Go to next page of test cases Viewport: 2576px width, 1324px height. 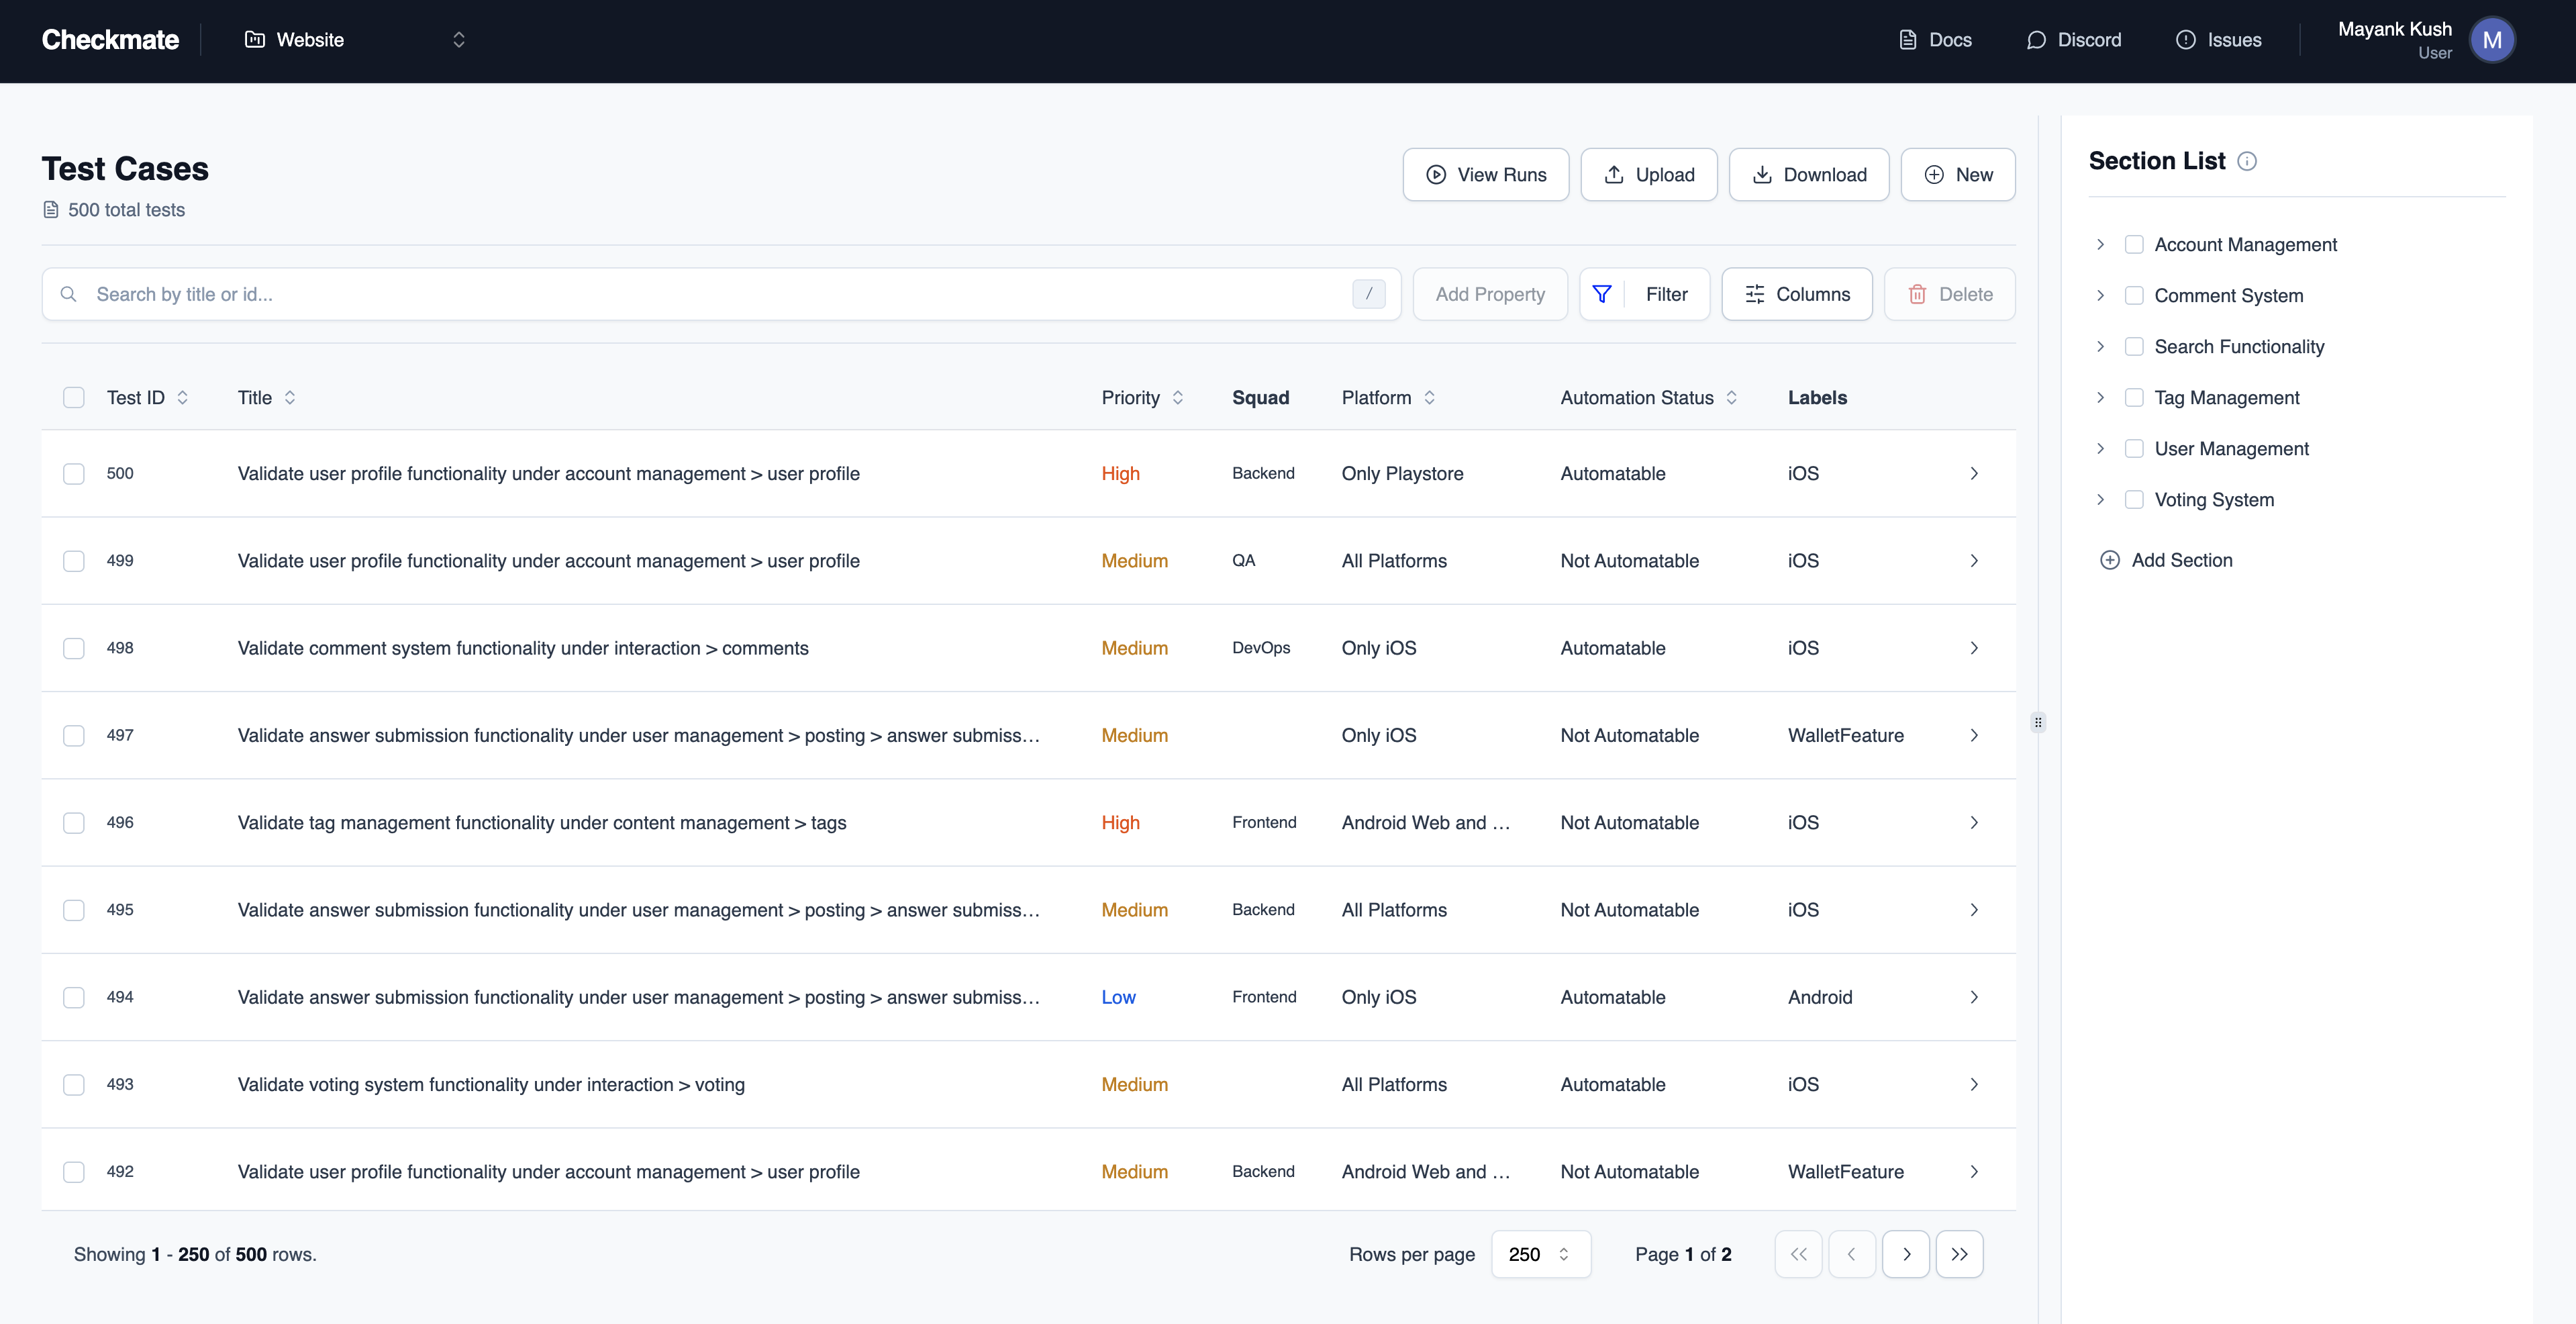tap(1906, 1254)
